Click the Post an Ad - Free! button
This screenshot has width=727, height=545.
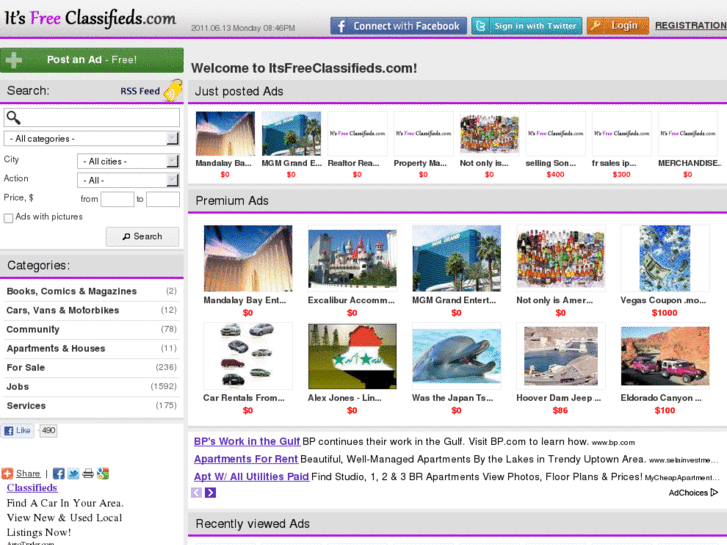tap(92, 60)
